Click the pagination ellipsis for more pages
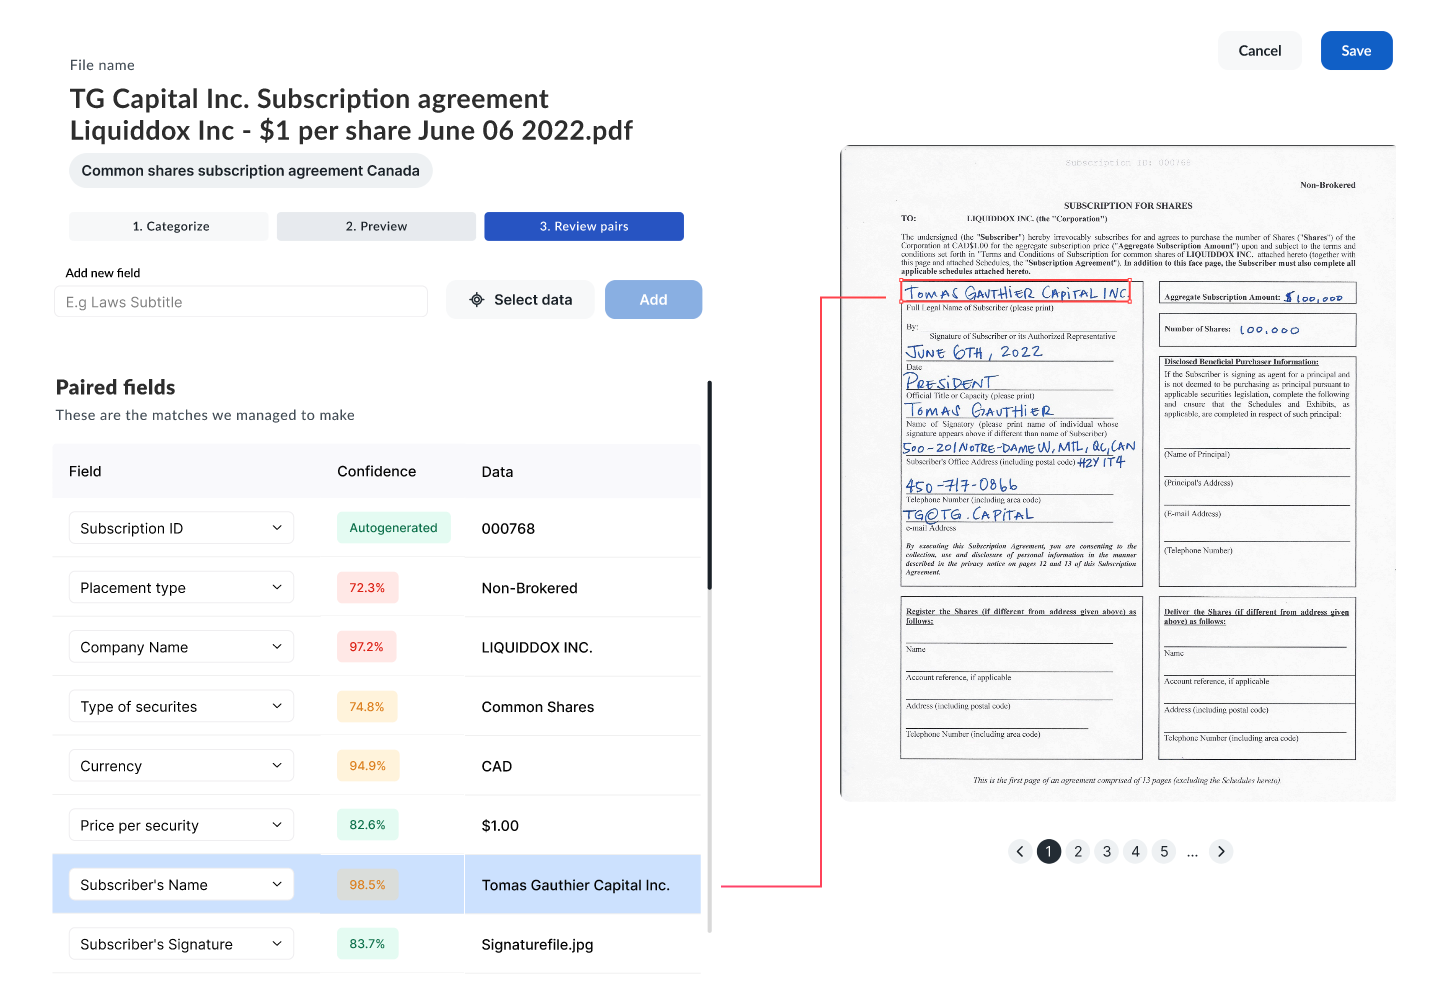The width and height of the screenshot is (1440, 984). click(x=1192, y=853)
